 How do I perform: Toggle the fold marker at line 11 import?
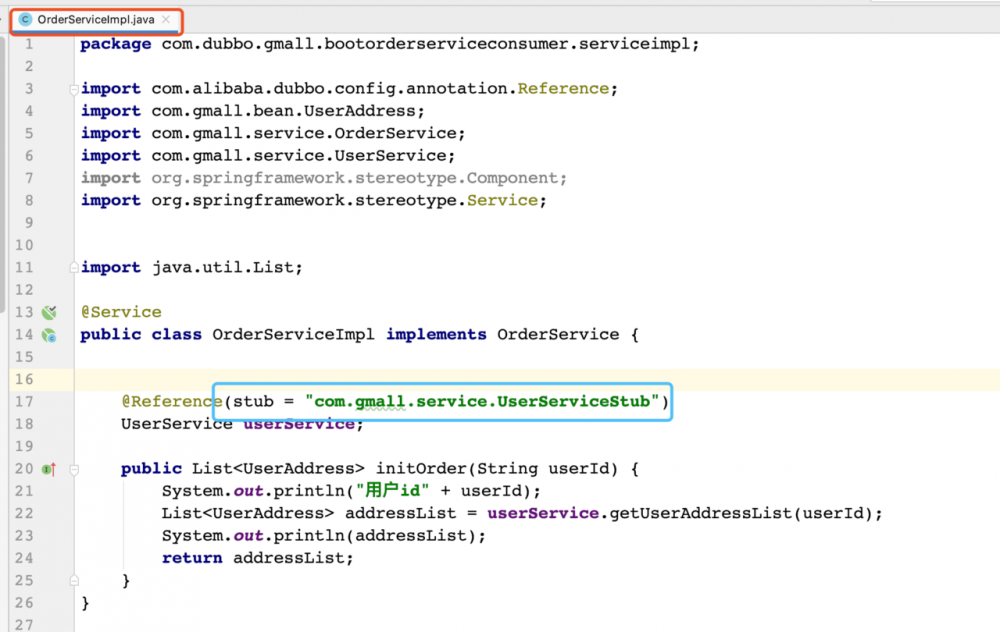(74, 267)
